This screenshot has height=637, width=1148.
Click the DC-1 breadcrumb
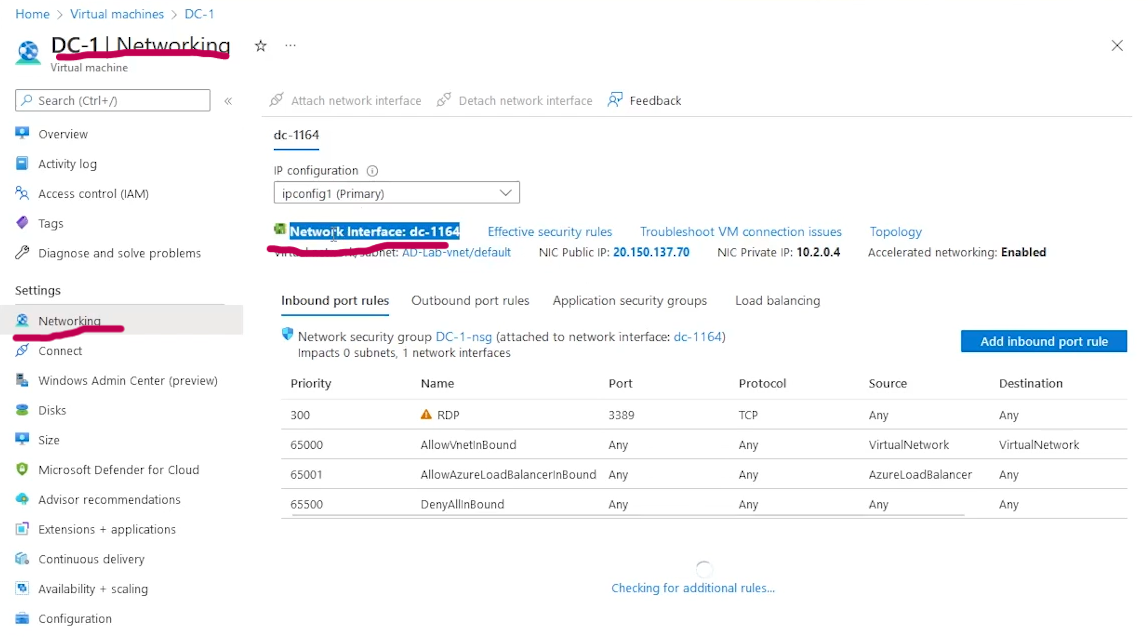point(199,14)
